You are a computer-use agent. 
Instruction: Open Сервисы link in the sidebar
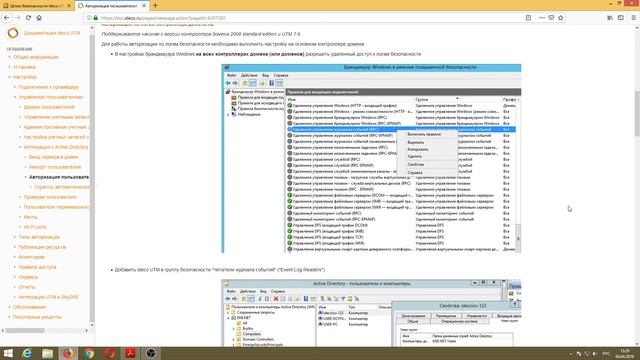point(28,277)
